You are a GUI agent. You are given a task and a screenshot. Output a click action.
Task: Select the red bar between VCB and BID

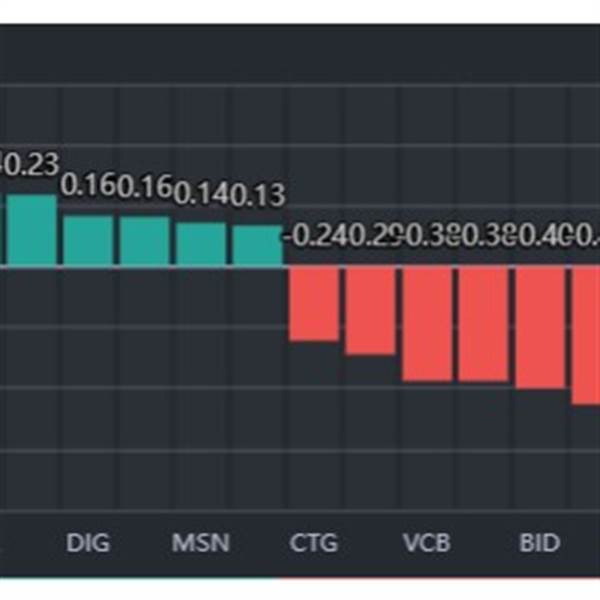point(483,323)
